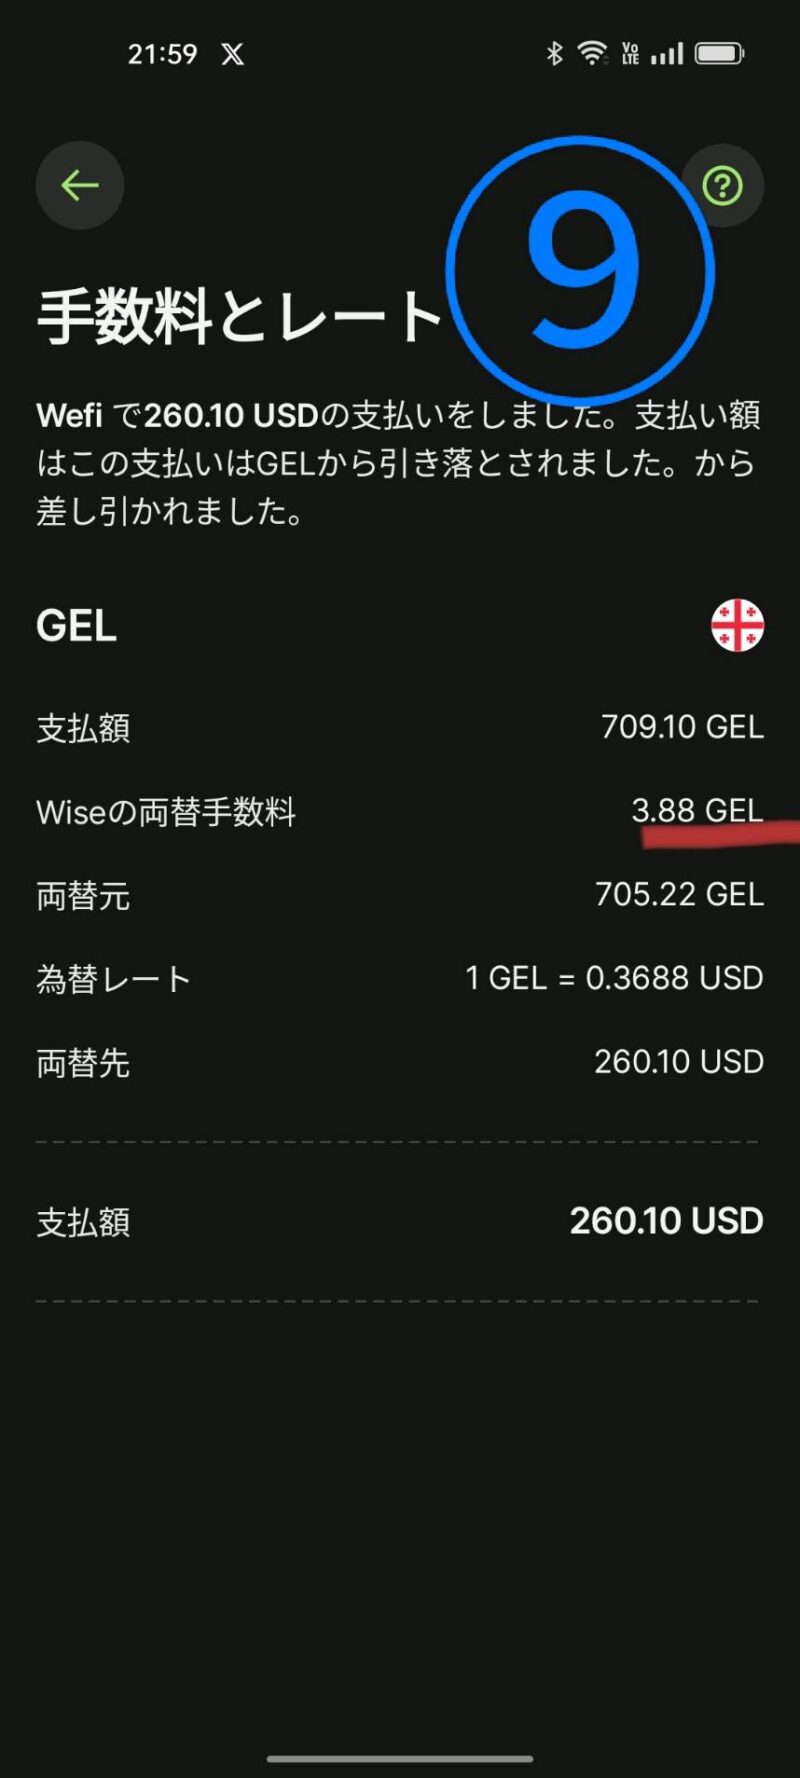Tap the Wiseの両替手数料 label
This screenshot has height=1778, width=800.
click(x=166, y=812)
